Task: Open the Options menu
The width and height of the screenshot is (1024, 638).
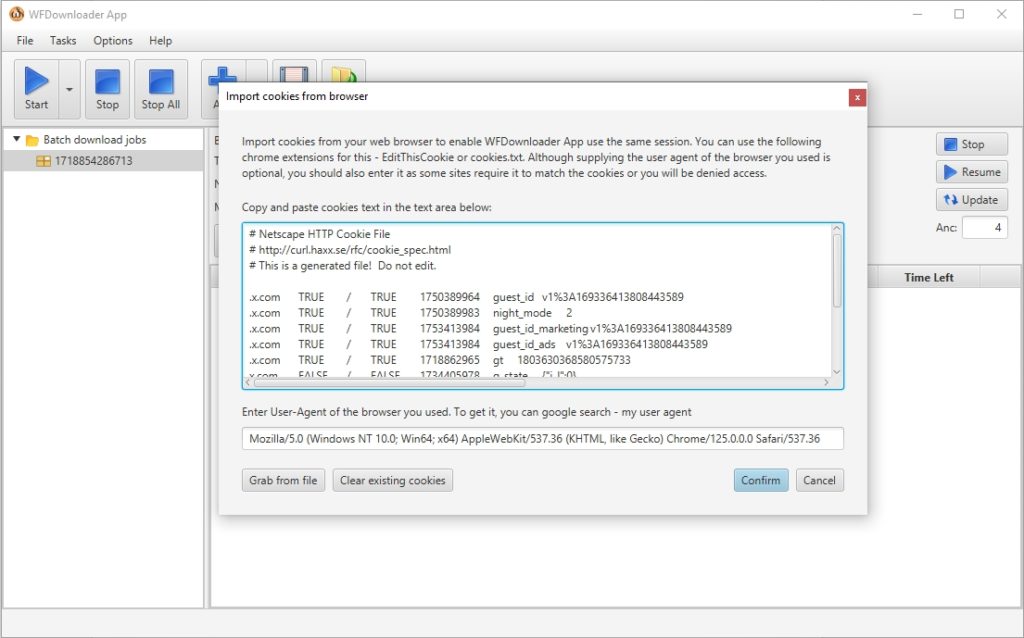Action: pos(112,40)
